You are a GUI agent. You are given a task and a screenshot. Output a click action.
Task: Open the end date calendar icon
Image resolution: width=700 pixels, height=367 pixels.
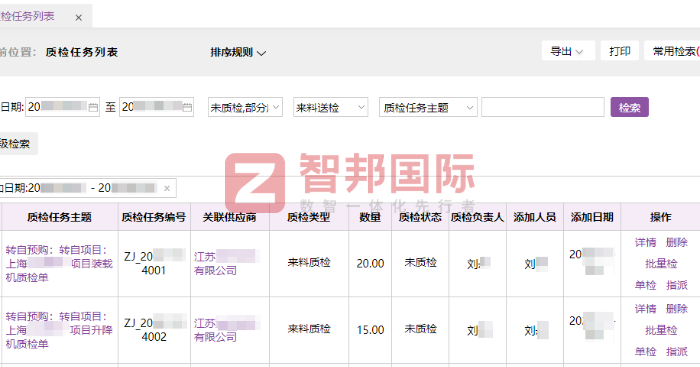[187, 107]
